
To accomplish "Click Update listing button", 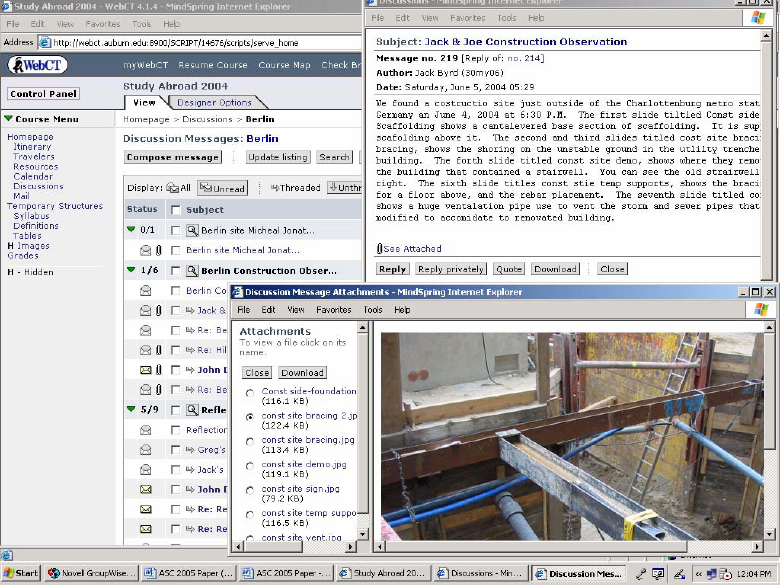I will click(x=278, y=157).
